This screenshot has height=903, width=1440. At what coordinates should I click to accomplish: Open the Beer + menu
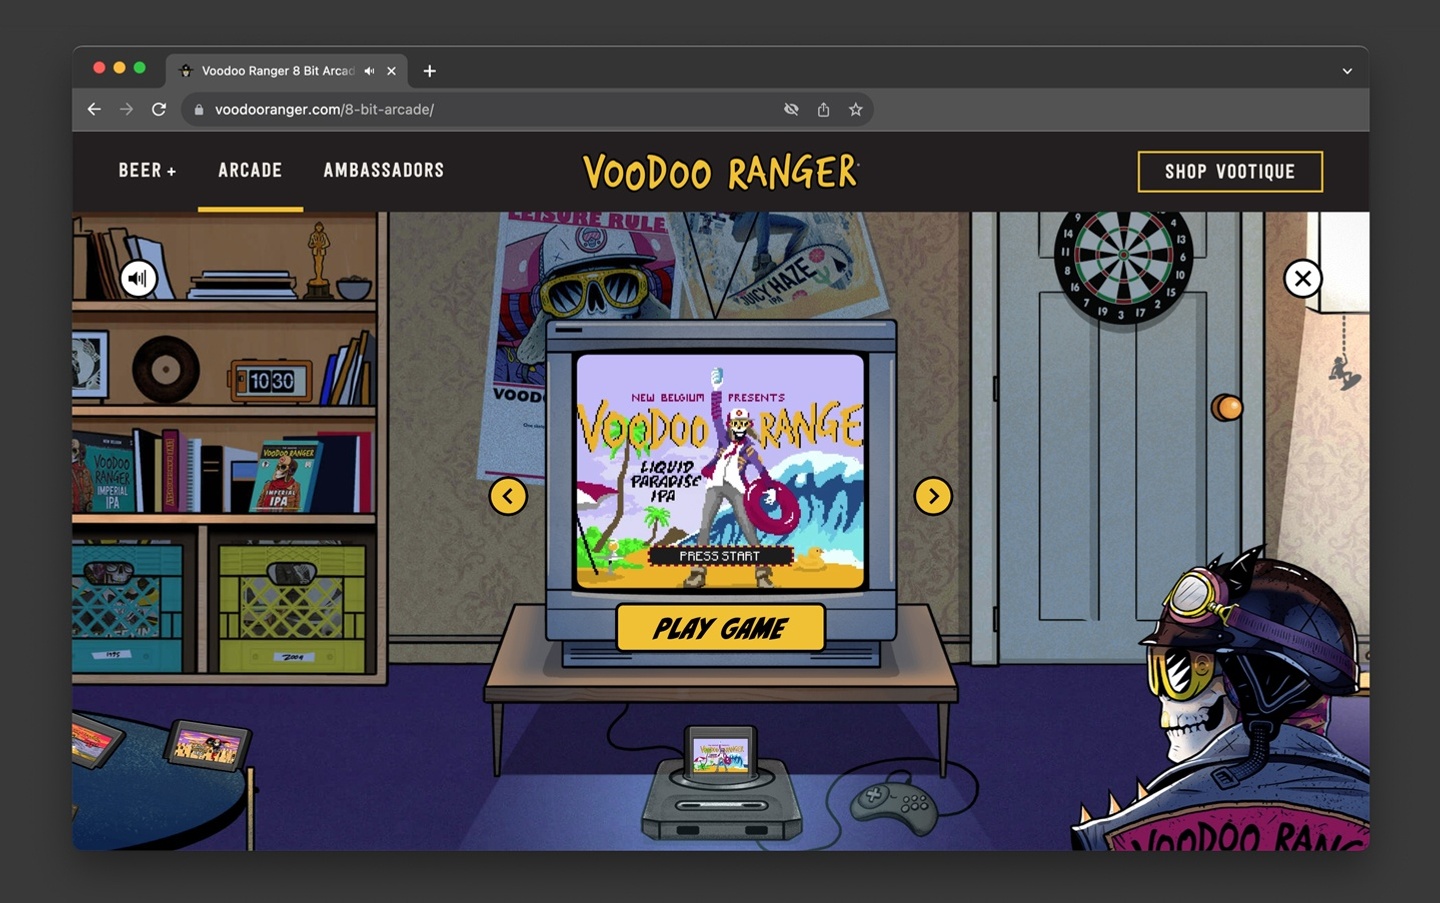click(147, 171)
